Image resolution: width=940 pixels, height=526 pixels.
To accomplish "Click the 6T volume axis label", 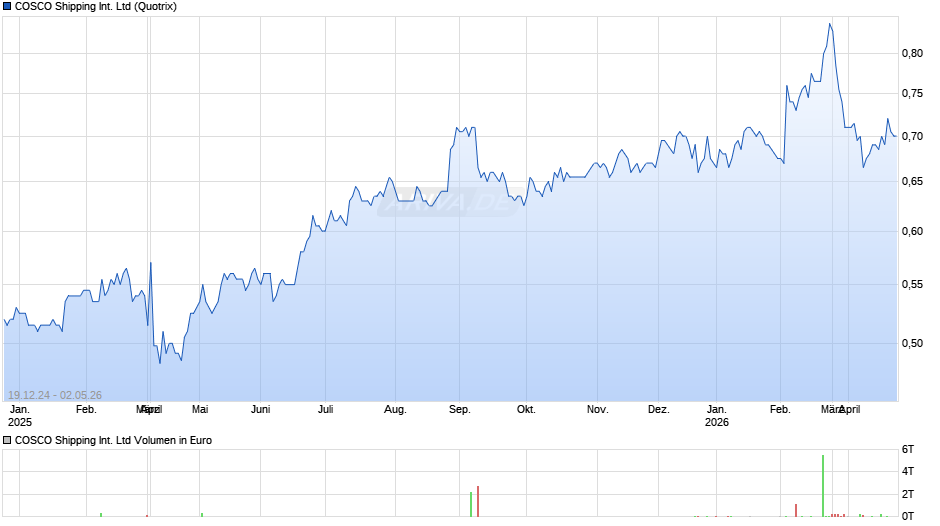I will click(908, 449).
